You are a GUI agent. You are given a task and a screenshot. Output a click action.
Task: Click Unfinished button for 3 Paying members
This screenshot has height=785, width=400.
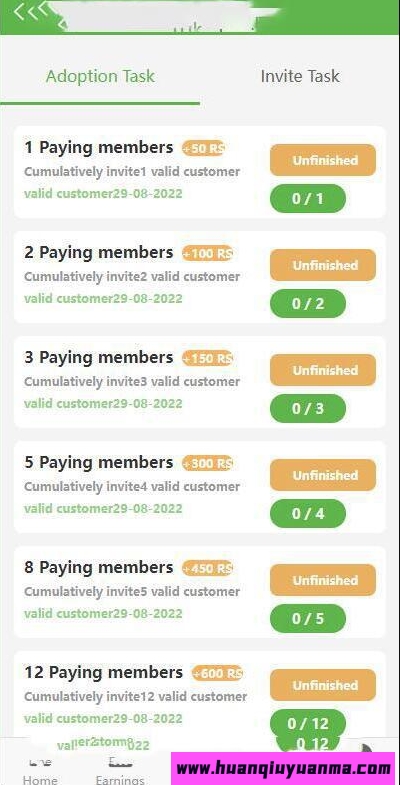[323, 370]
